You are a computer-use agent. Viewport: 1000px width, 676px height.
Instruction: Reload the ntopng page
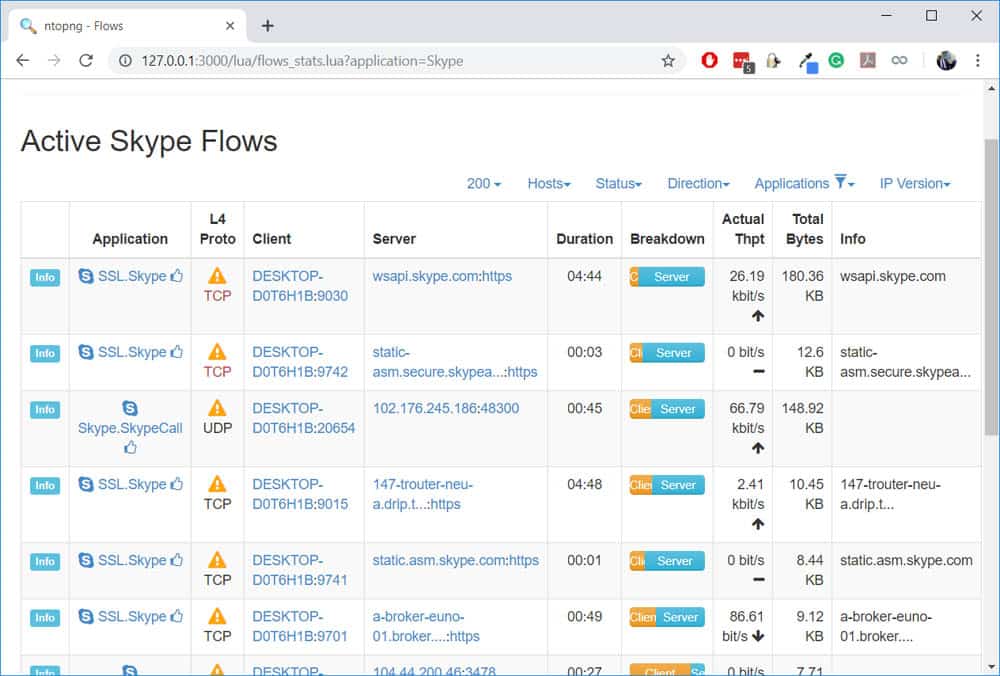(x=85, y=61)
